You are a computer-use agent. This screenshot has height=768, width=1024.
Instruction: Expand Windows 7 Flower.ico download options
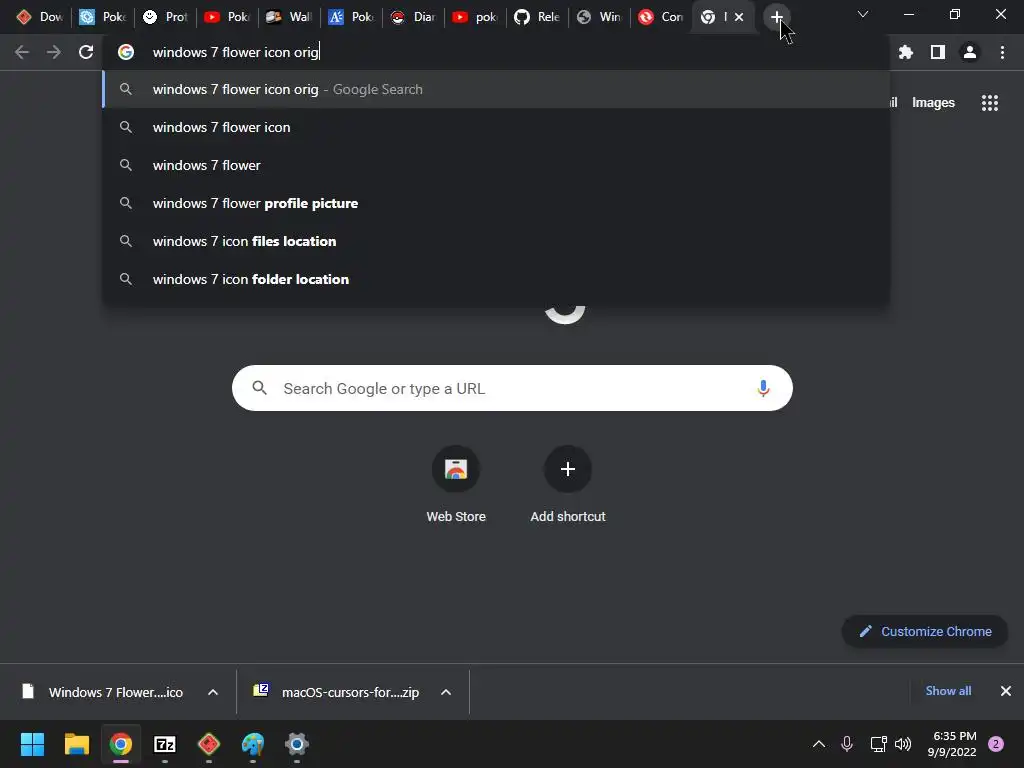pyautogui.click(x=213, y=692)
